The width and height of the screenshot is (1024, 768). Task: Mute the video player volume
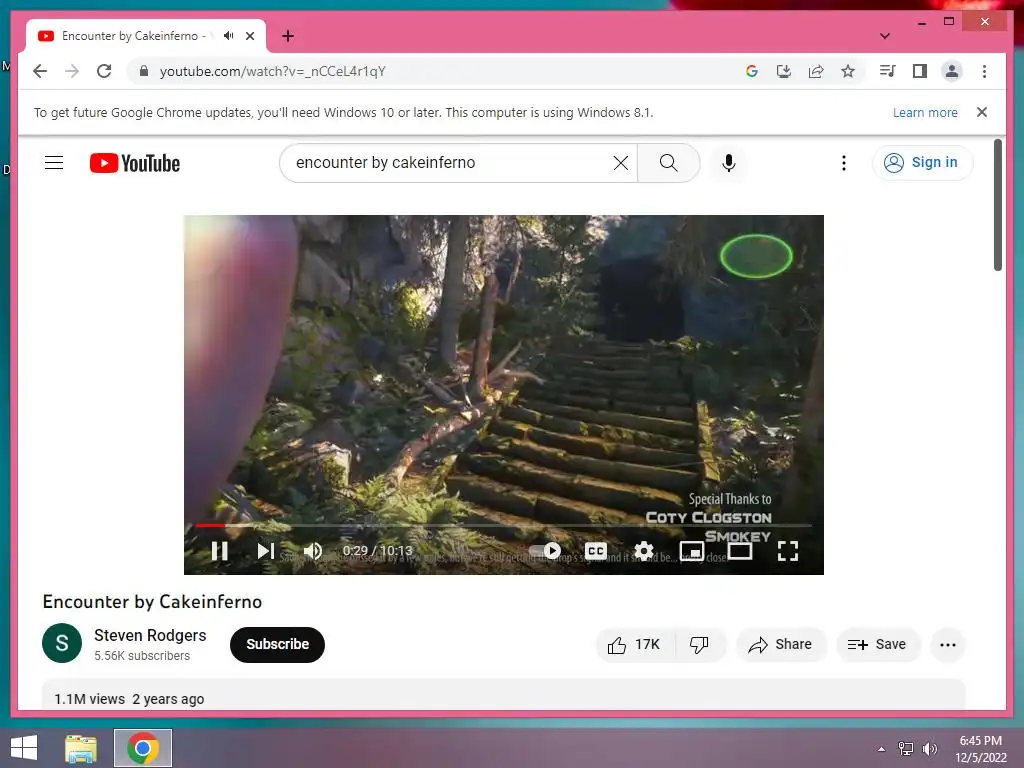point(313,551)
